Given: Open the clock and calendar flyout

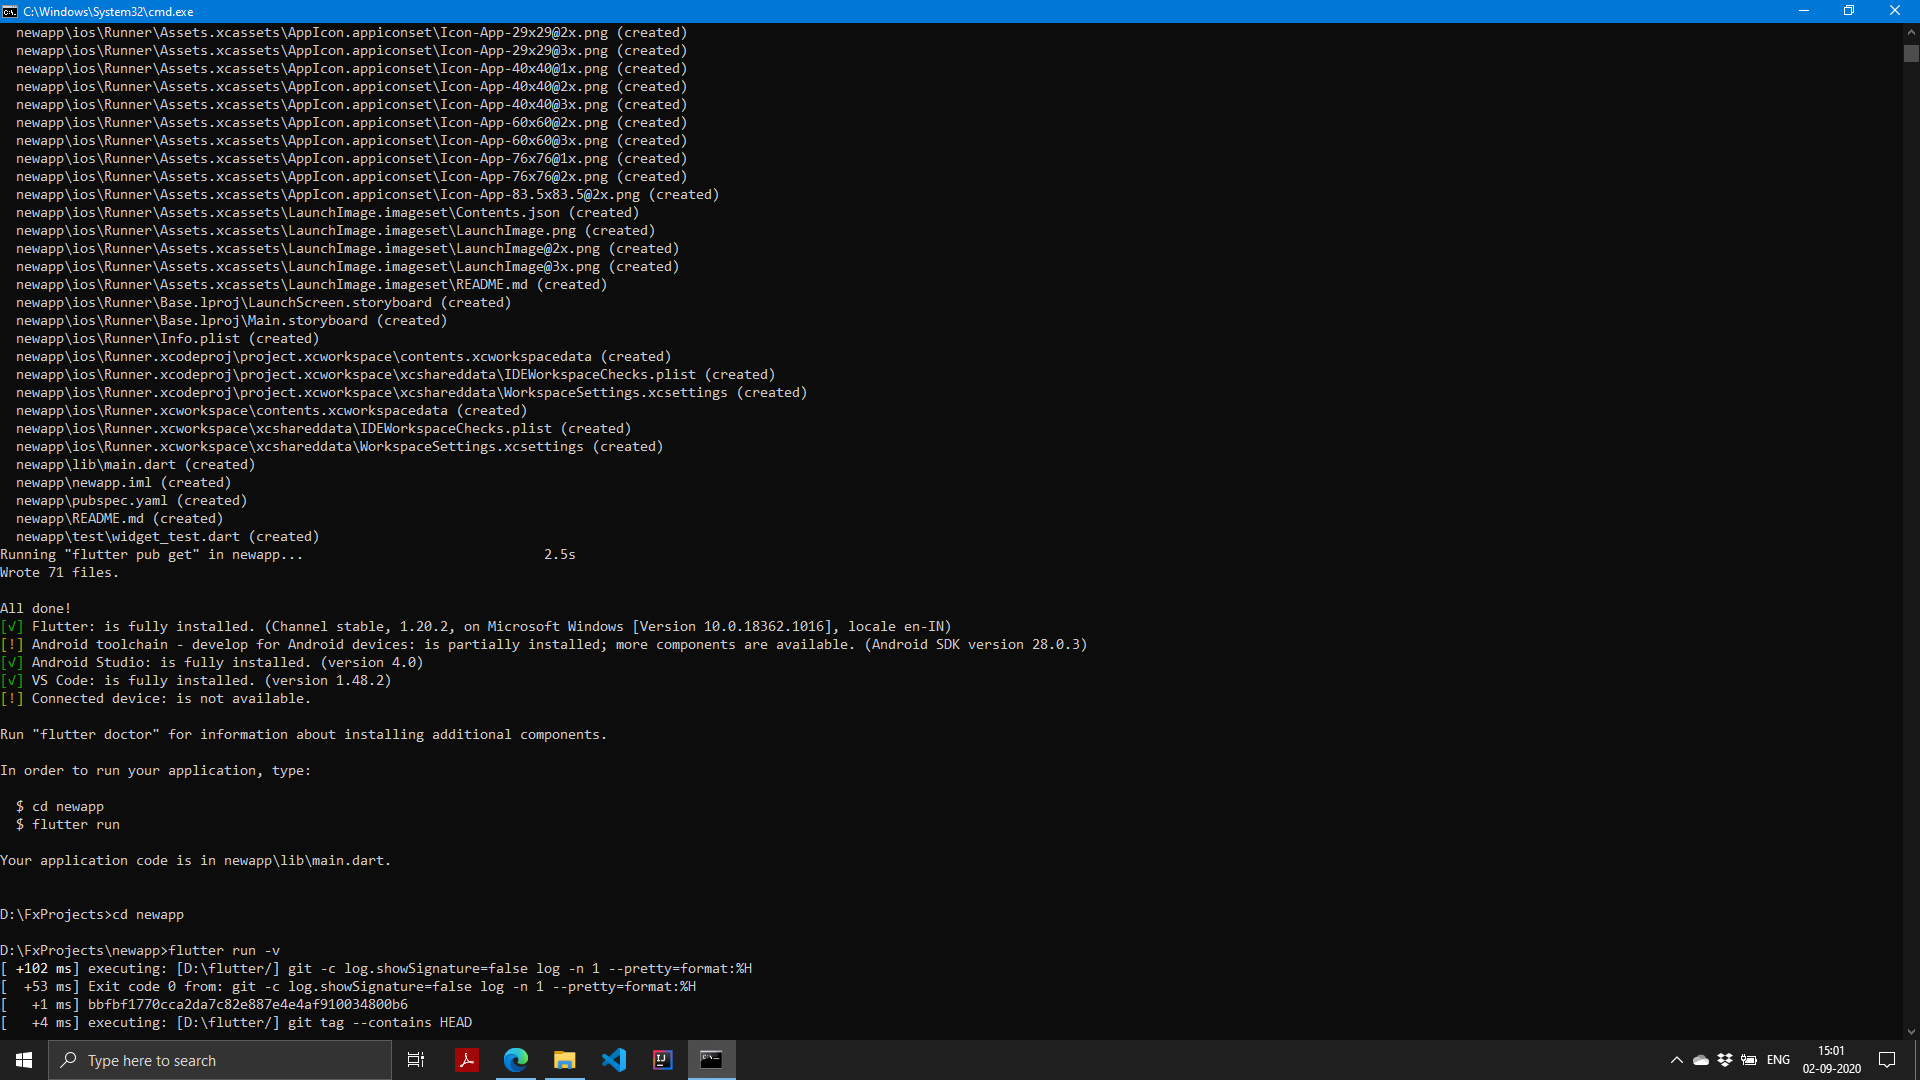Looking at the screenshot, I should (x=1831, y=1060).
